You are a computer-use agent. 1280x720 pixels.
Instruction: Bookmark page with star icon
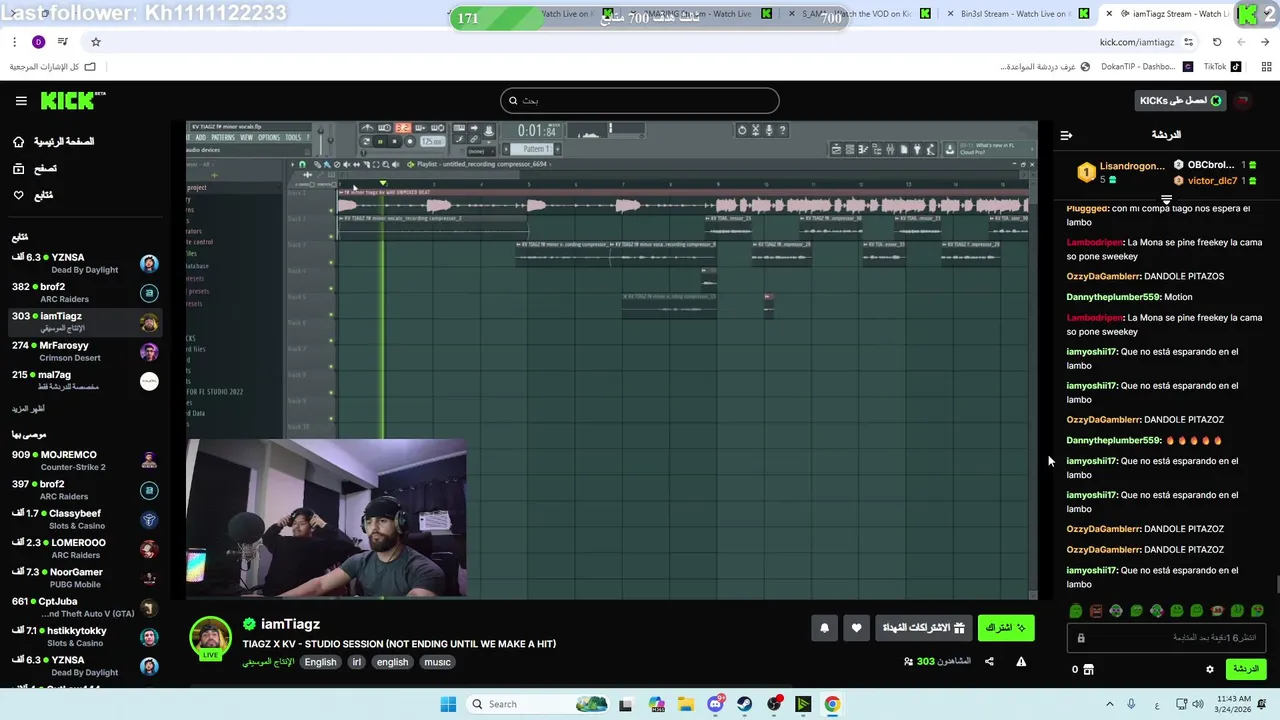pyautogui.click(x=96, y=42)
